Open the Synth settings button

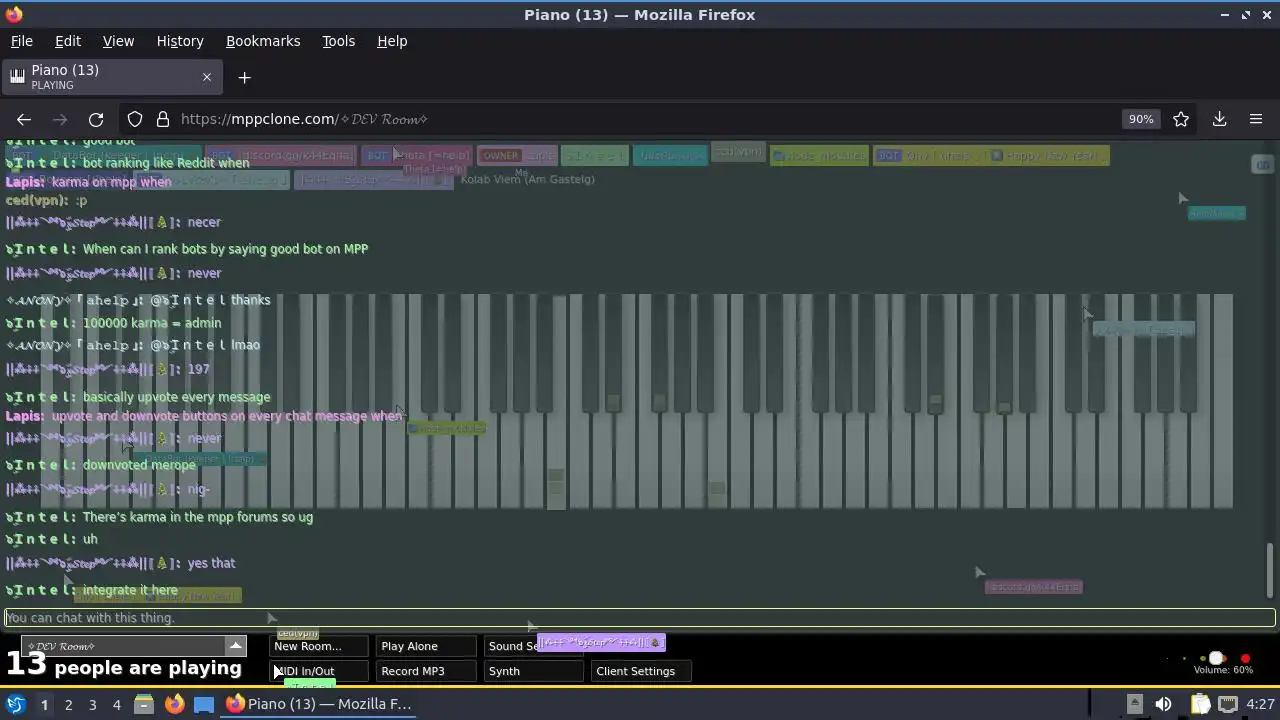coord(533,671)
